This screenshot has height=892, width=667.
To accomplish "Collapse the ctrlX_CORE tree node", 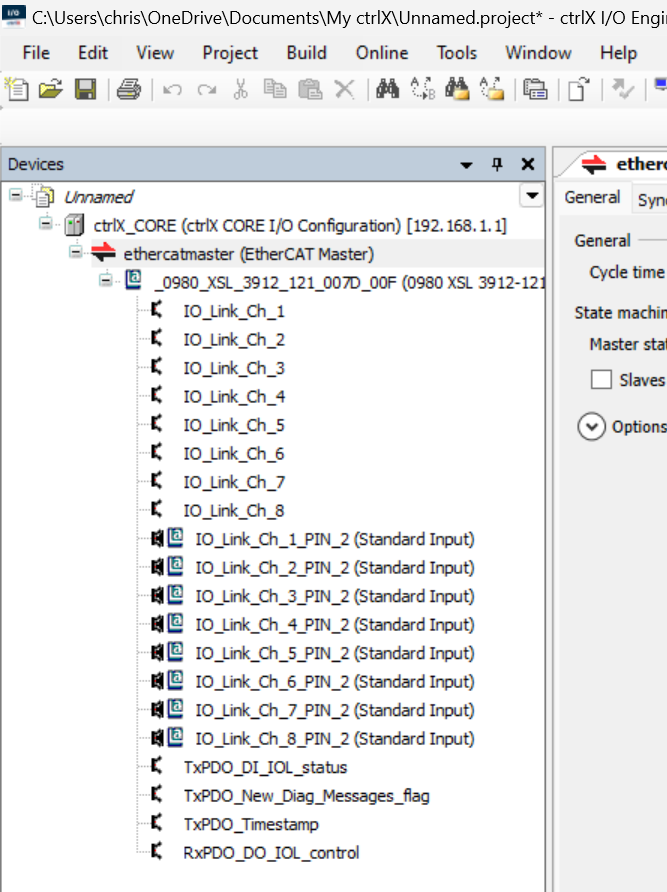I will pyautogui.click(x=46, y=223).
